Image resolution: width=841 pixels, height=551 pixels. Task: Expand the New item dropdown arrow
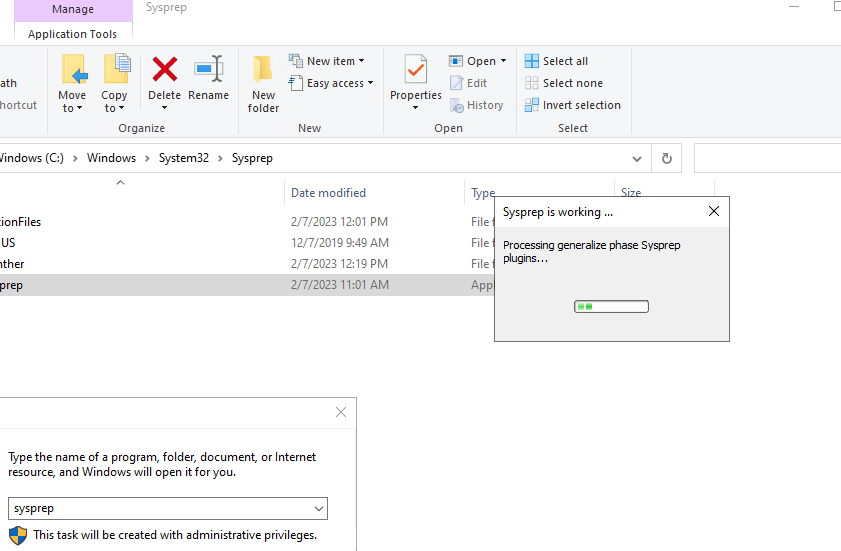[362, 61]
